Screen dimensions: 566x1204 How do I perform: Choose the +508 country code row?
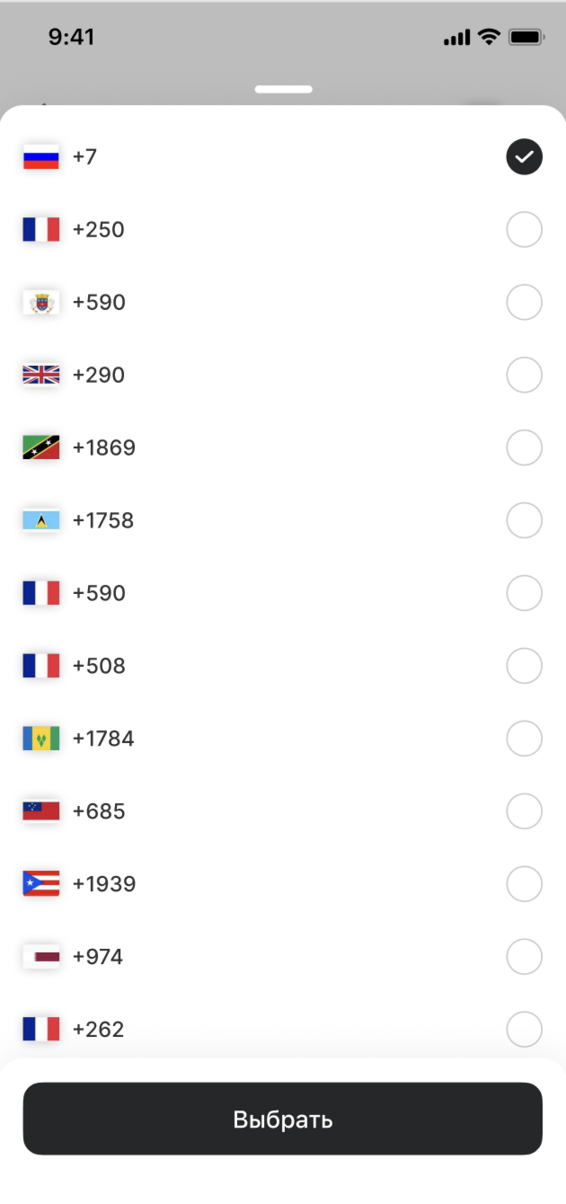click(283, 666)
